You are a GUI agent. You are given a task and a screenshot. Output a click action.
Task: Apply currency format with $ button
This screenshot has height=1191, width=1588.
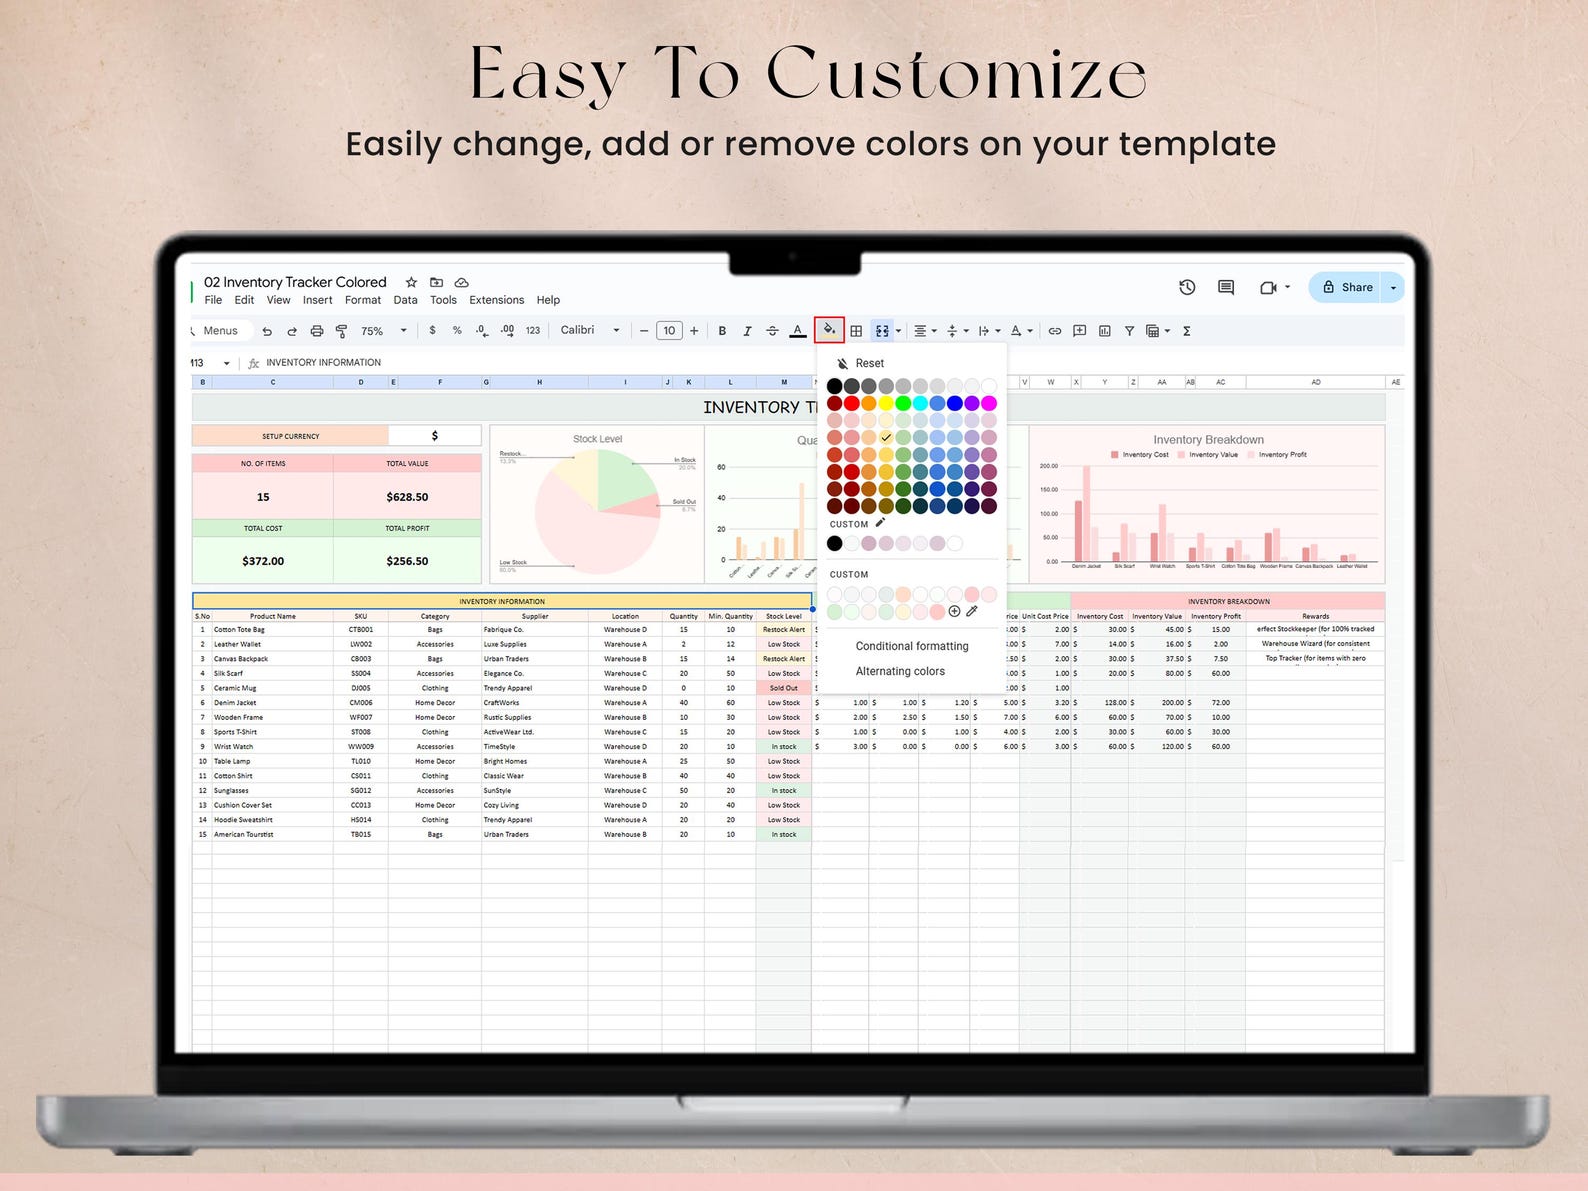coord(432,330)
